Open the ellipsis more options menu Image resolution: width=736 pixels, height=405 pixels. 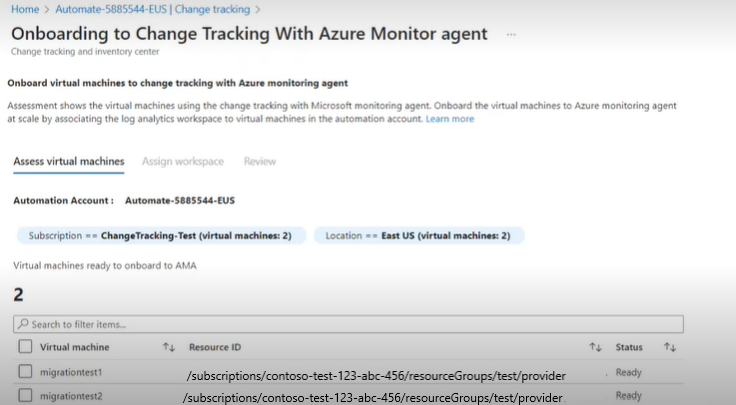(x=511, y=34)
